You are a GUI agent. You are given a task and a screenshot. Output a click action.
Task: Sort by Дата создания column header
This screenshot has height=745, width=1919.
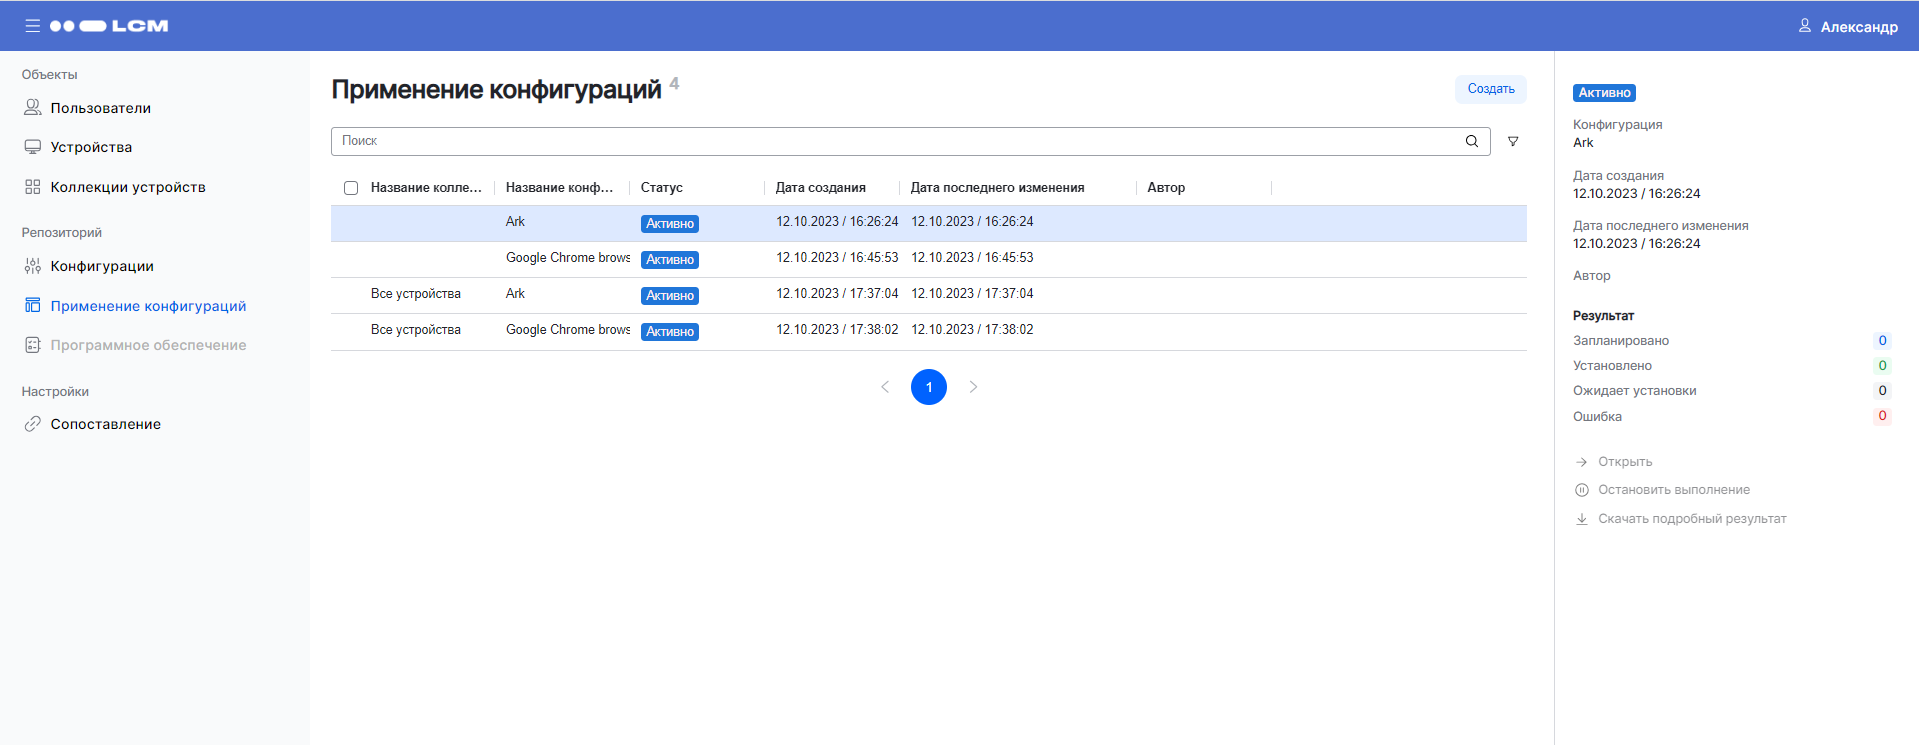pyautogui.click(x=820, y=188)
